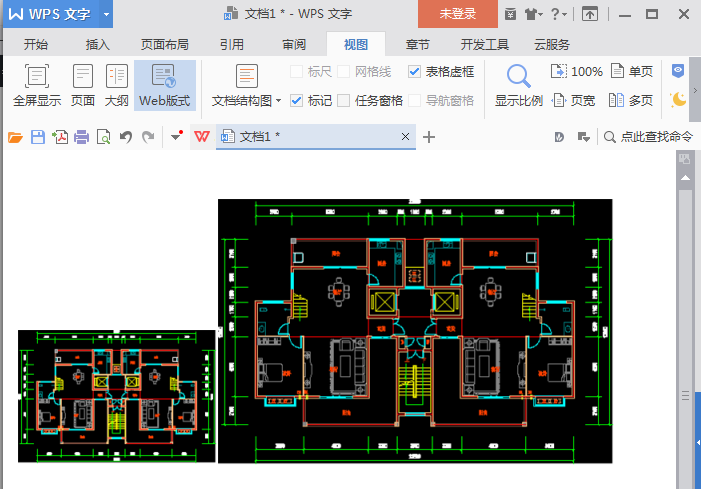Switch to Outline view
Image resolution: width=701 pixels, height=489 pixels.
[116, 85]
